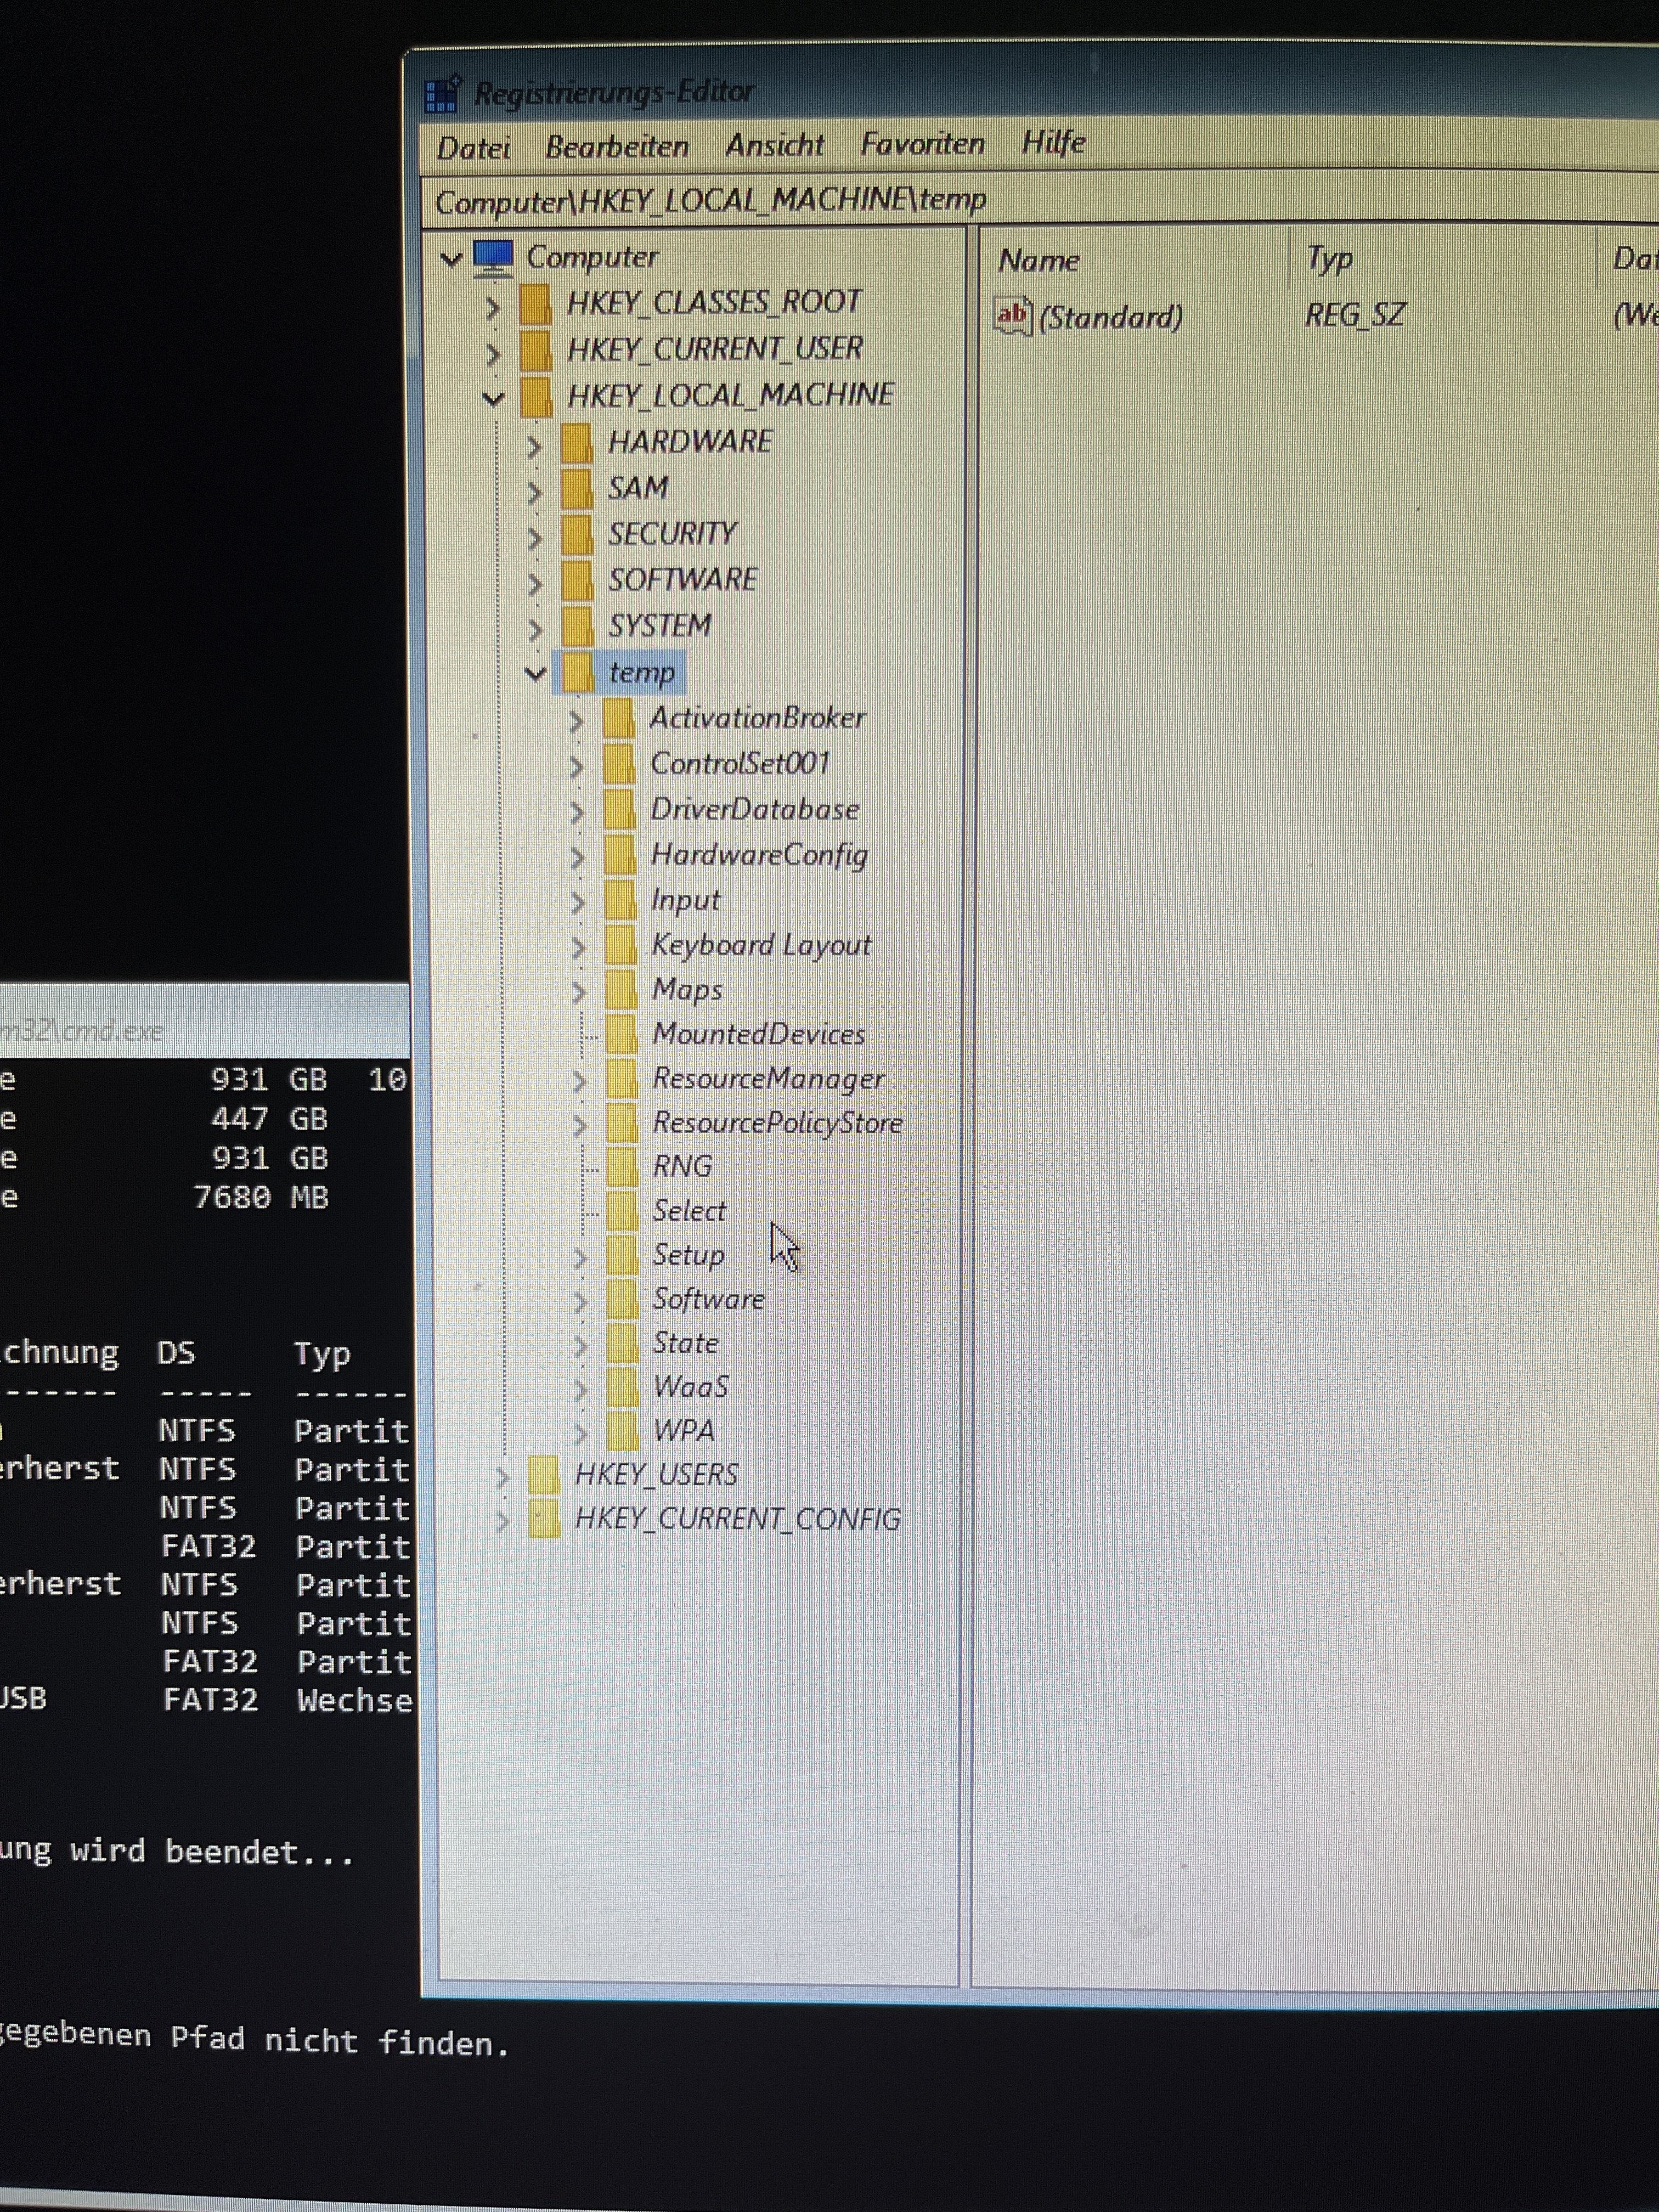
Task: Expand the ControlSet001 chevron
Action: coord(576,767)
